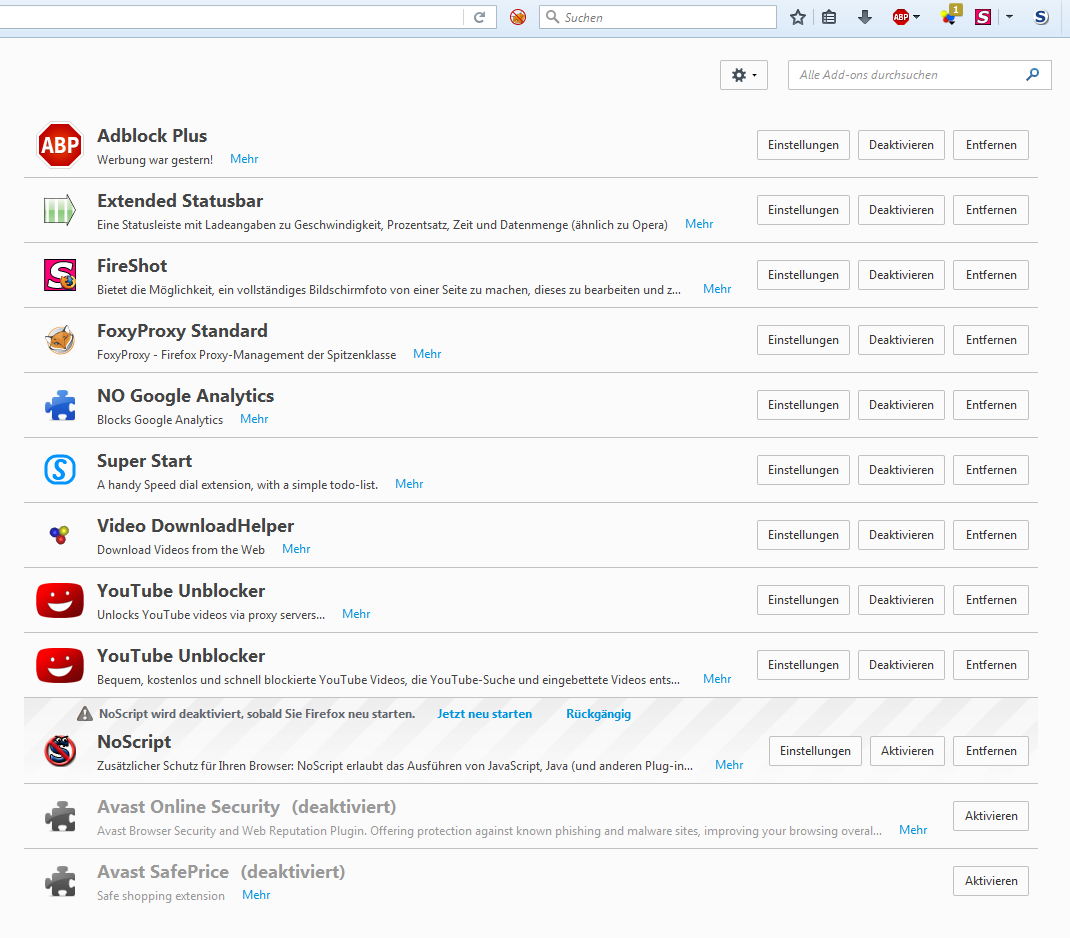Deactivate Extended Statusbar
Image resolution: width=1070 pixels, height=938 pixels.
point(901,210)
